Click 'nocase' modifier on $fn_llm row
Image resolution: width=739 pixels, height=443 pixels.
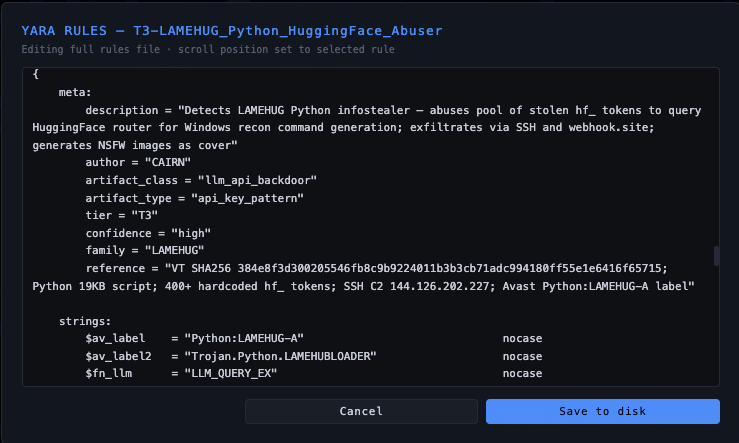pyautogui.click(x=522, y=373)
